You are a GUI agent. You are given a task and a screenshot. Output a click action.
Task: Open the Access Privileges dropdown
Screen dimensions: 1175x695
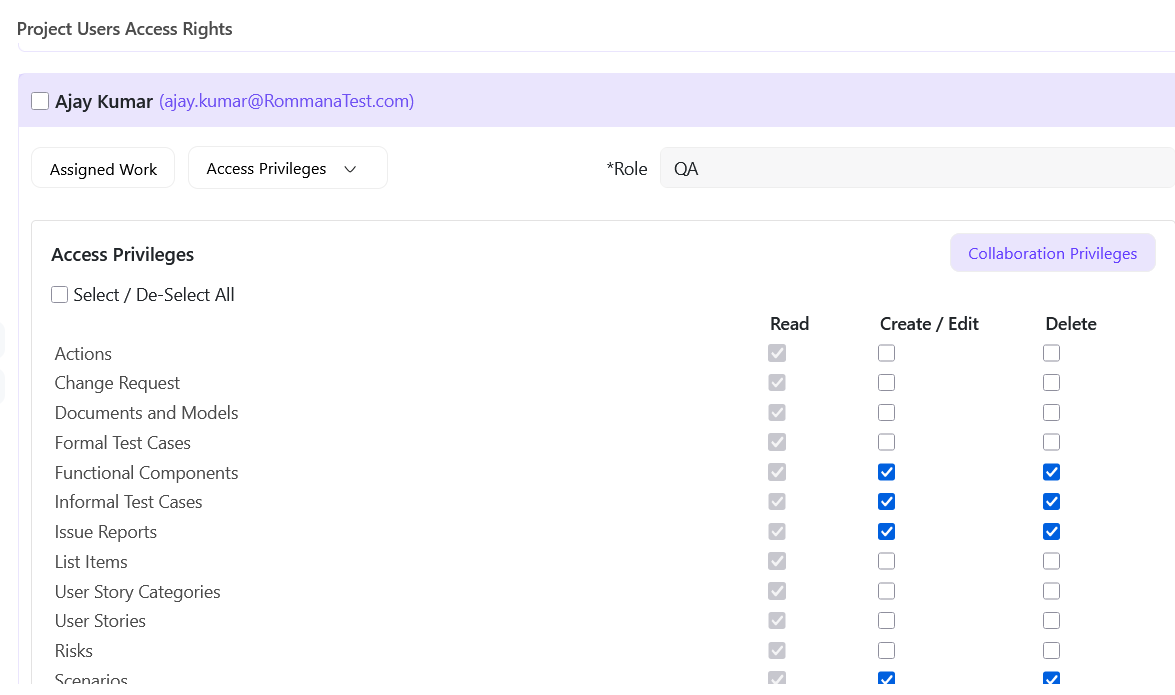[x=287, y=167]
